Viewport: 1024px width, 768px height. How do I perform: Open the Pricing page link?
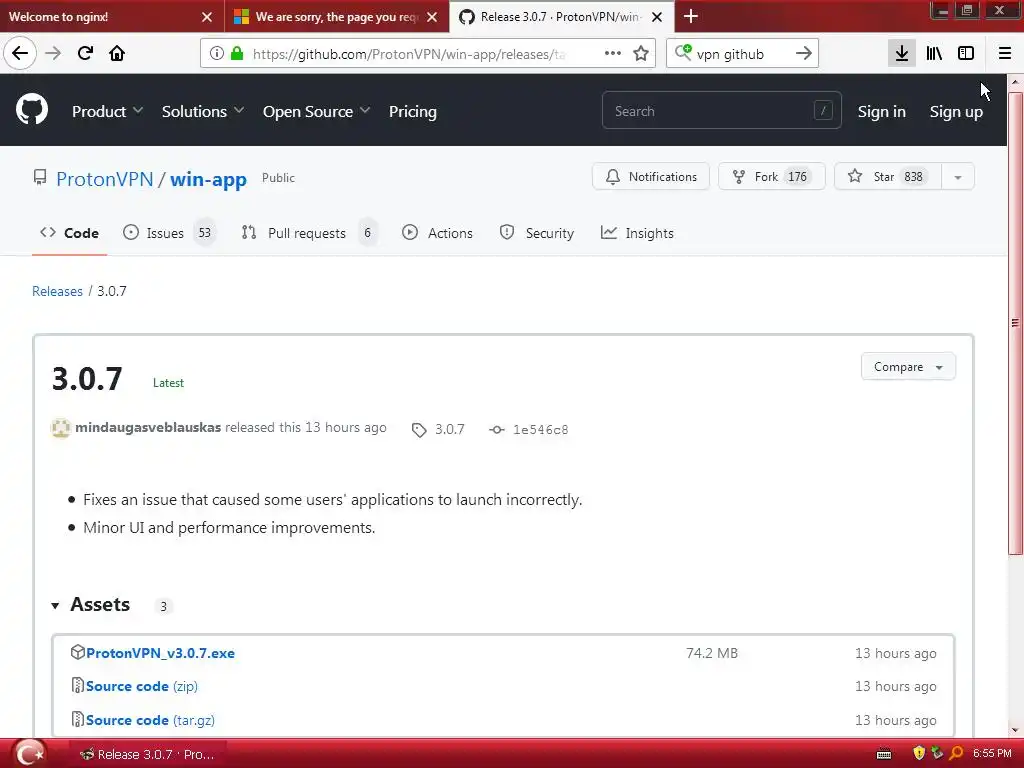click(x=413, y=112)
